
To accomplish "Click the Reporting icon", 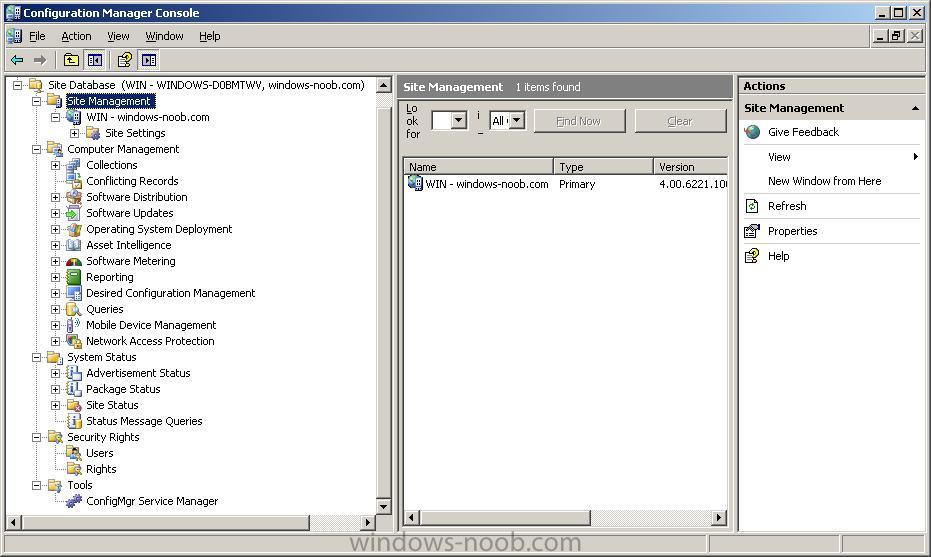I will (x=74, y=277).
